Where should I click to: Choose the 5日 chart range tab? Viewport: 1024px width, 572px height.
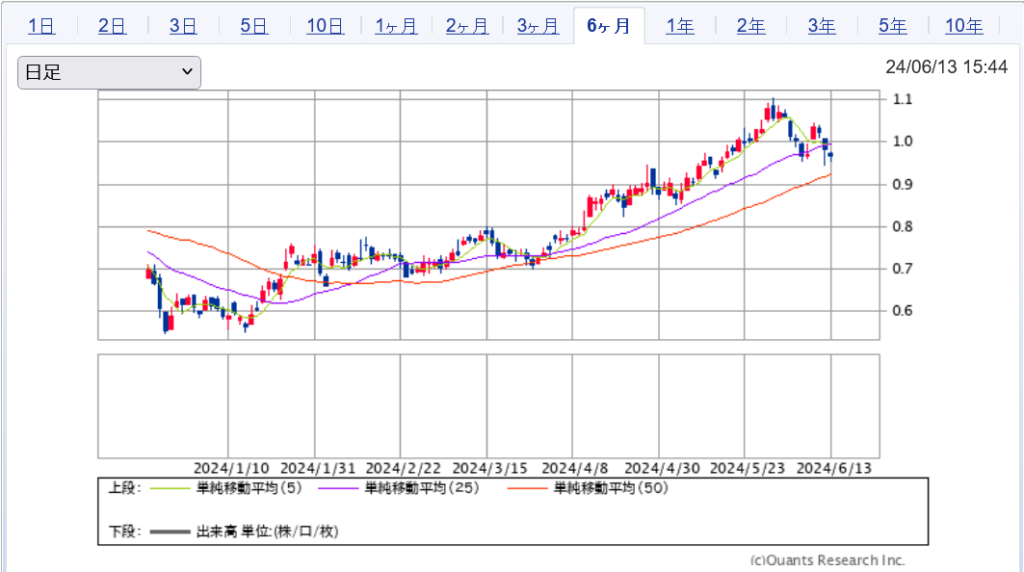[x=254, y=26]
